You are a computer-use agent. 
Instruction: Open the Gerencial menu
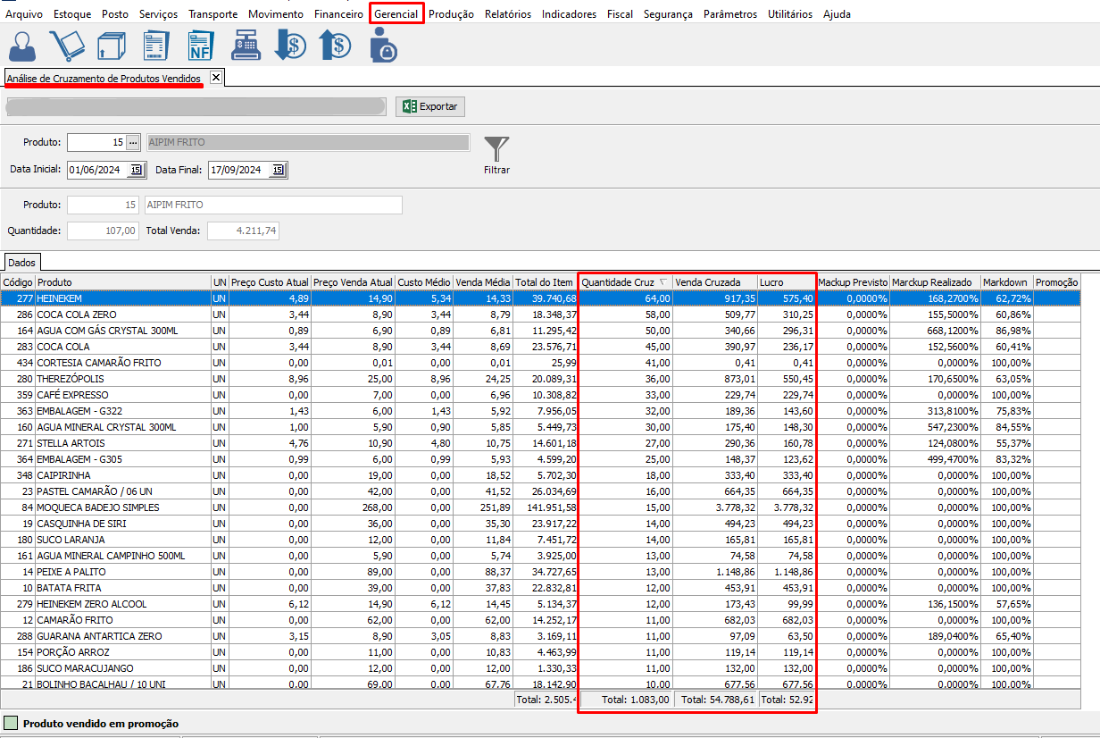point(396,14)
